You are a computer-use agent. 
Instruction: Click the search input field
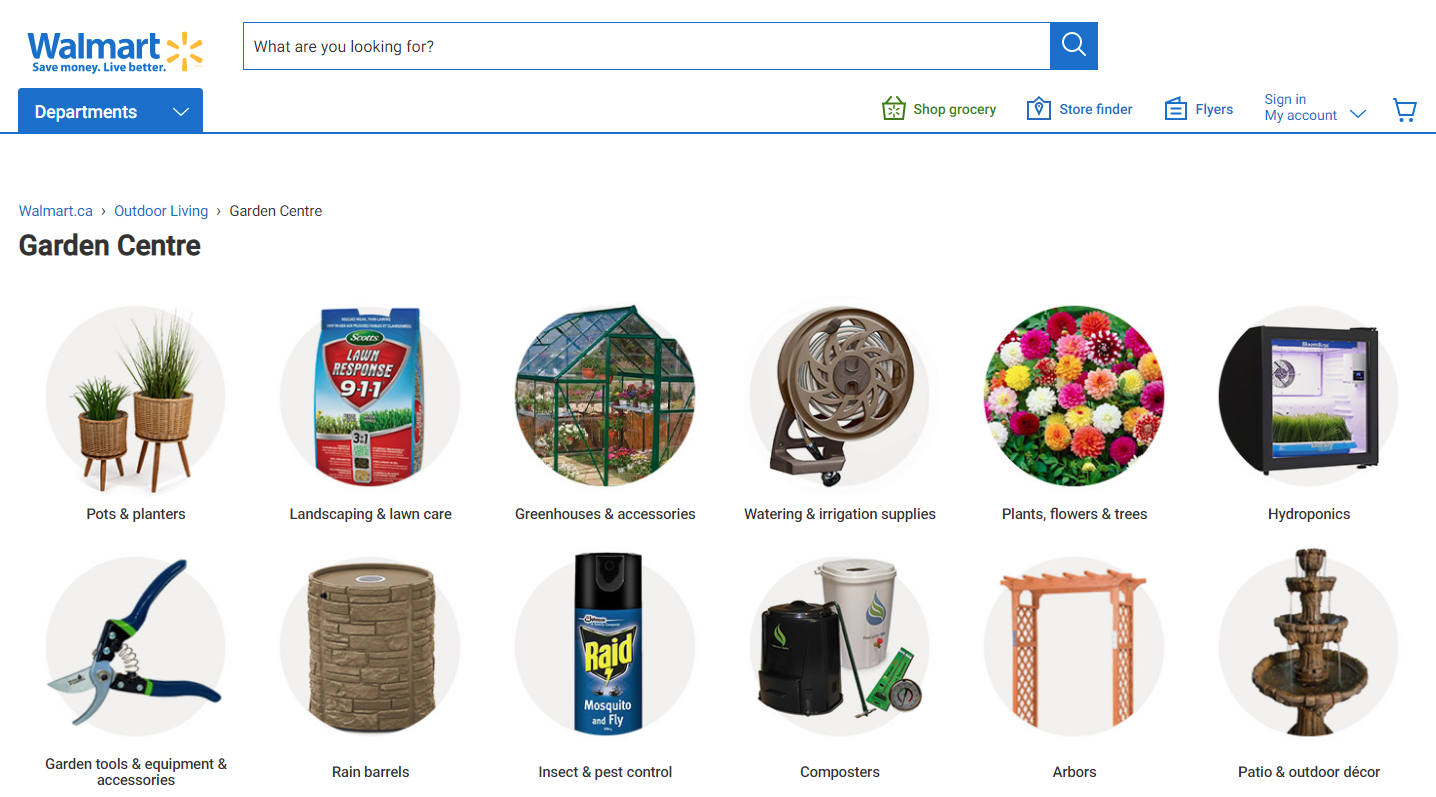point(646,46)
